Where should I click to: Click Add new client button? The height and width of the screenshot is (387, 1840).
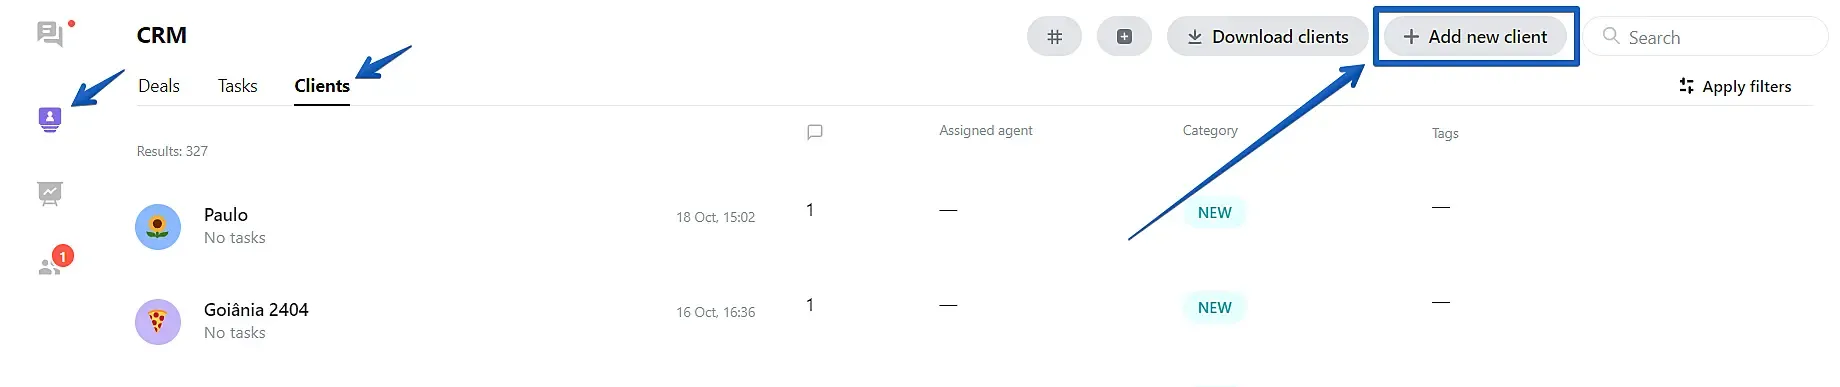[1475, 37]
